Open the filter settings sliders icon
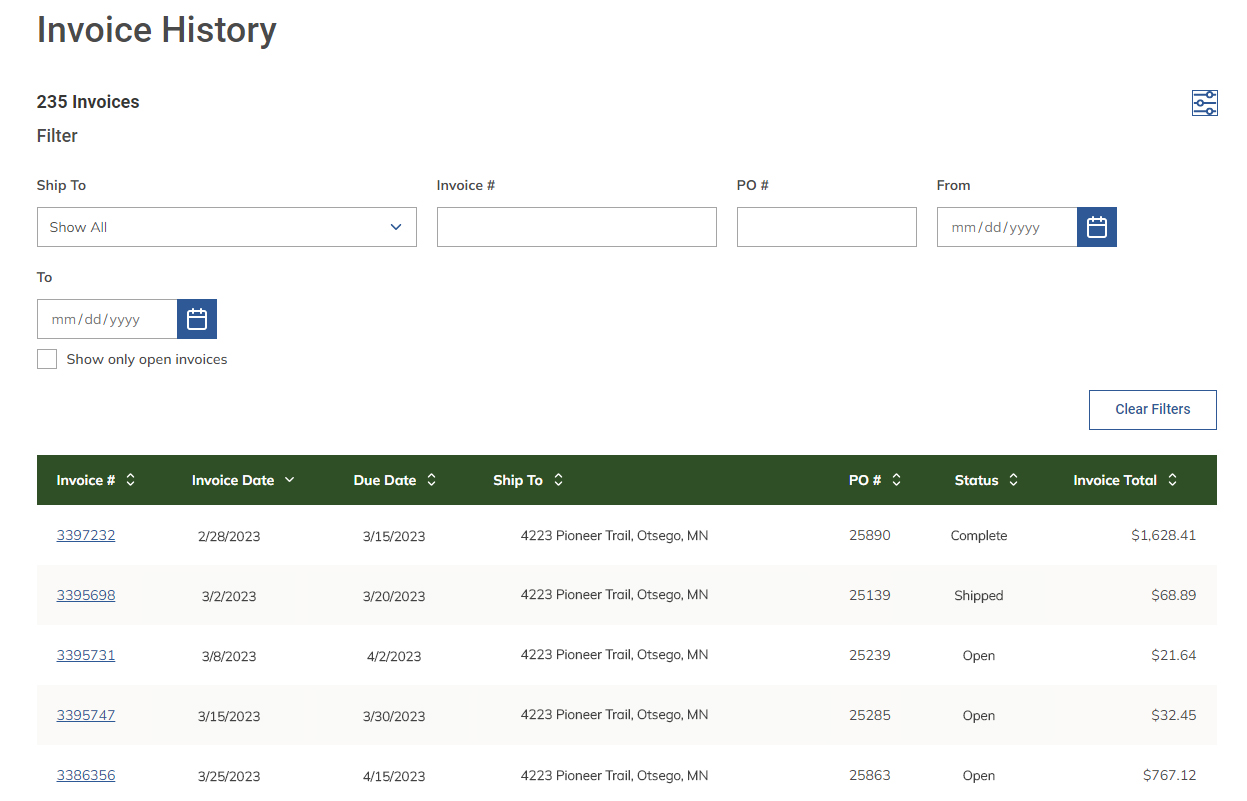This screenshot has height=801, width=1247. (x=1204, y=103)
